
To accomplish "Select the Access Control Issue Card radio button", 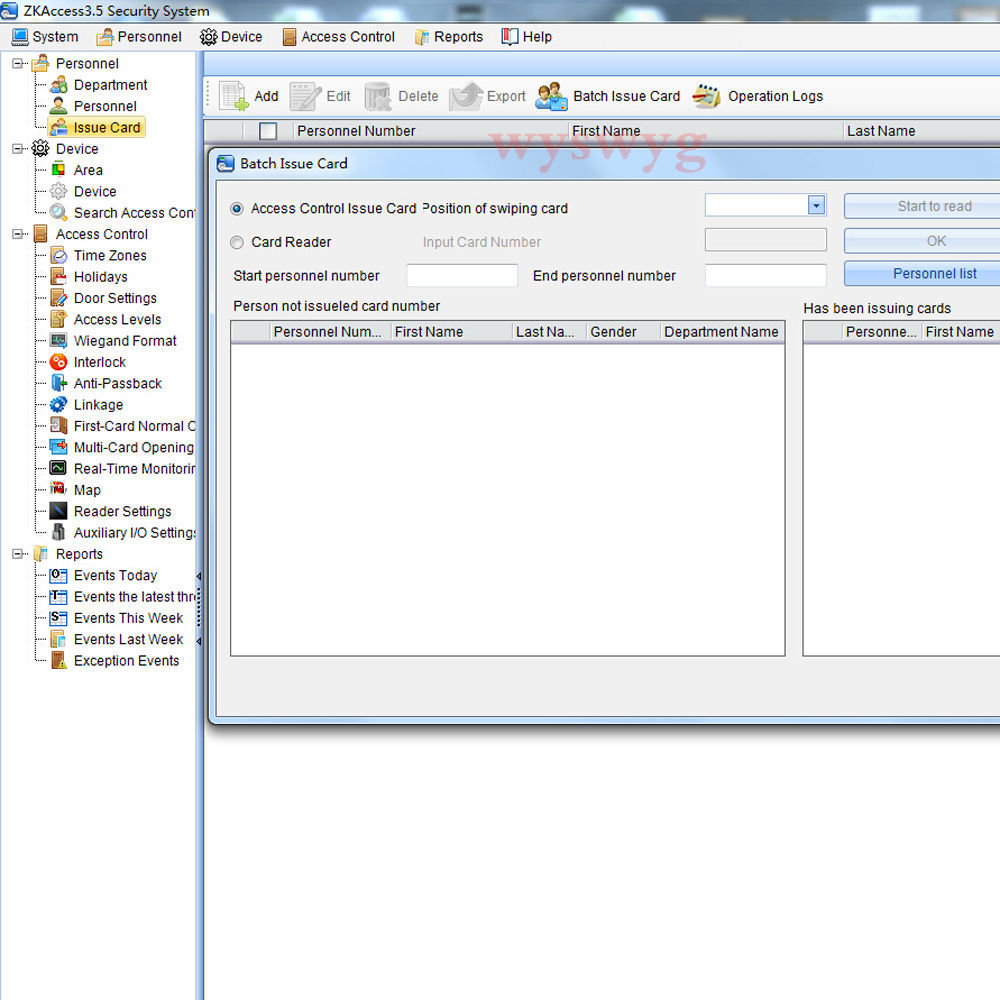I will point(237,209).
